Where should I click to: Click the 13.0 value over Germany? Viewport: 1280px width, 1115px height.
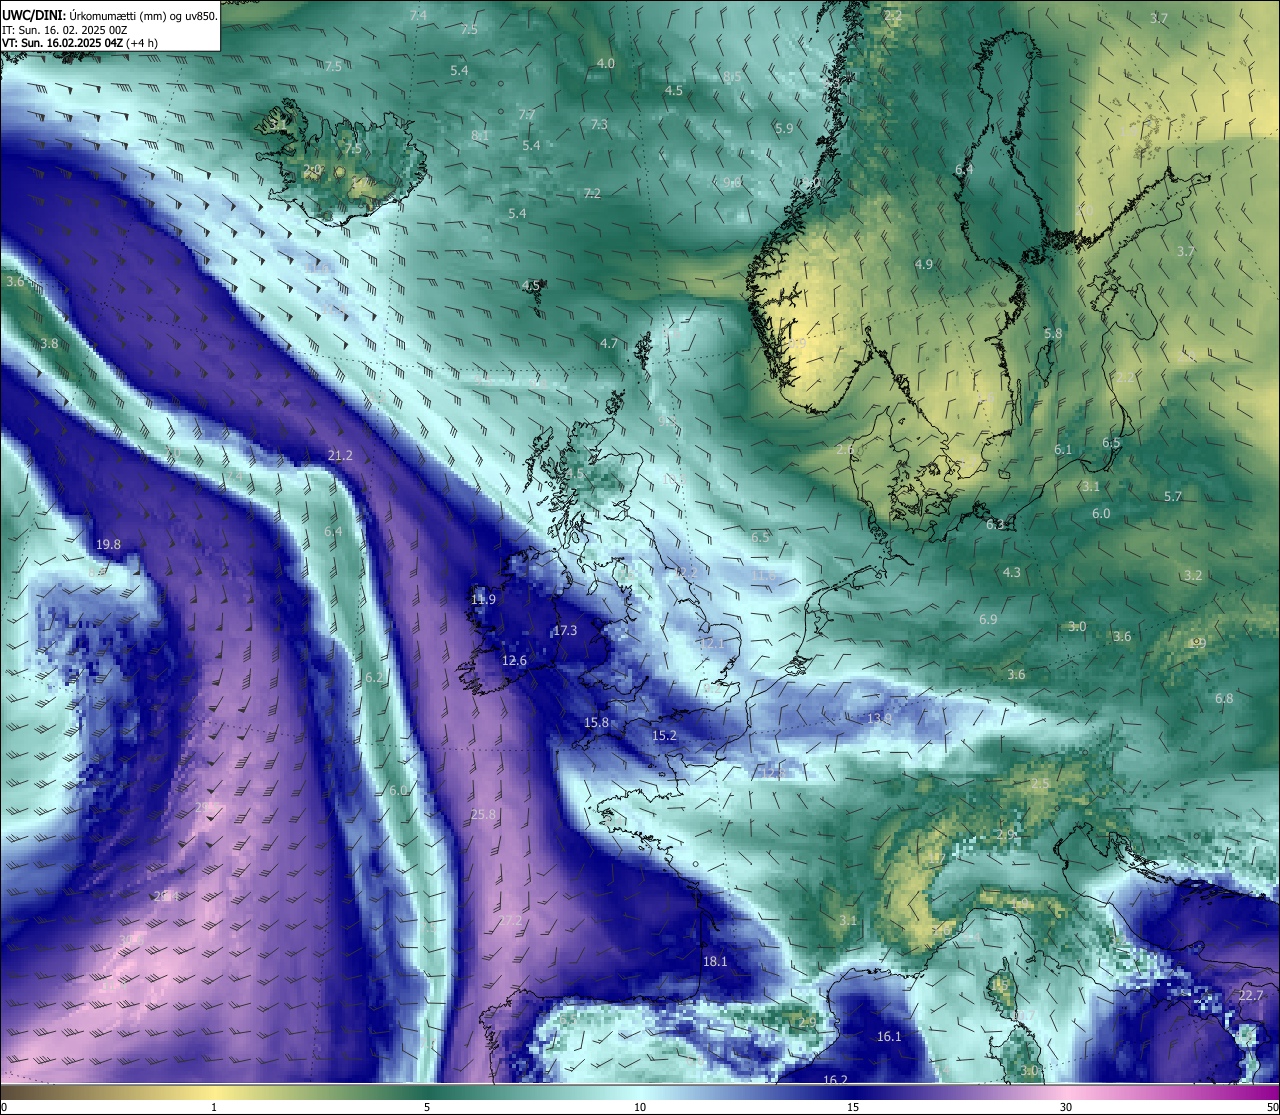(879, 719)
